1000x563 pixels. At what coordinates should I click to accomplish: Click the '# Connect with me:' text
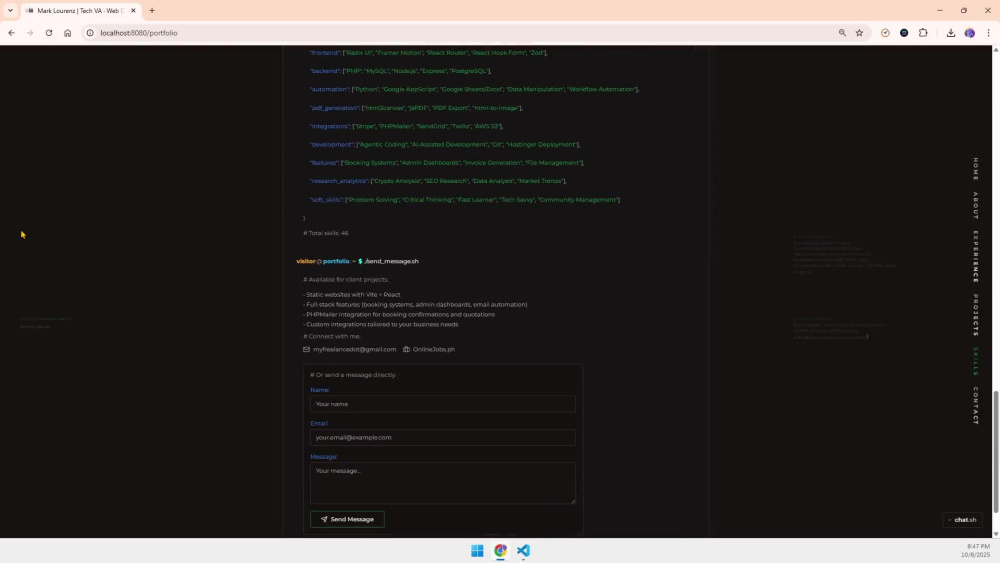[x=332, y=336]
